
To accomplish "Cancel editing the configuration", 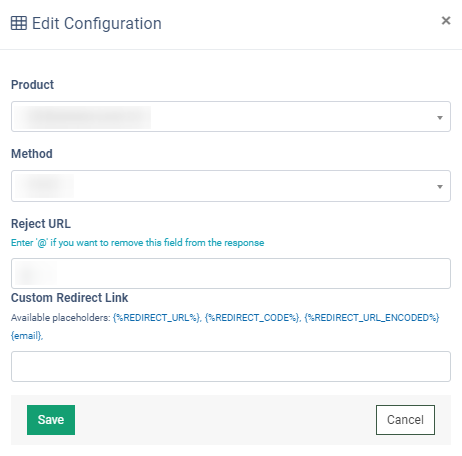I will tap(405, 420).
